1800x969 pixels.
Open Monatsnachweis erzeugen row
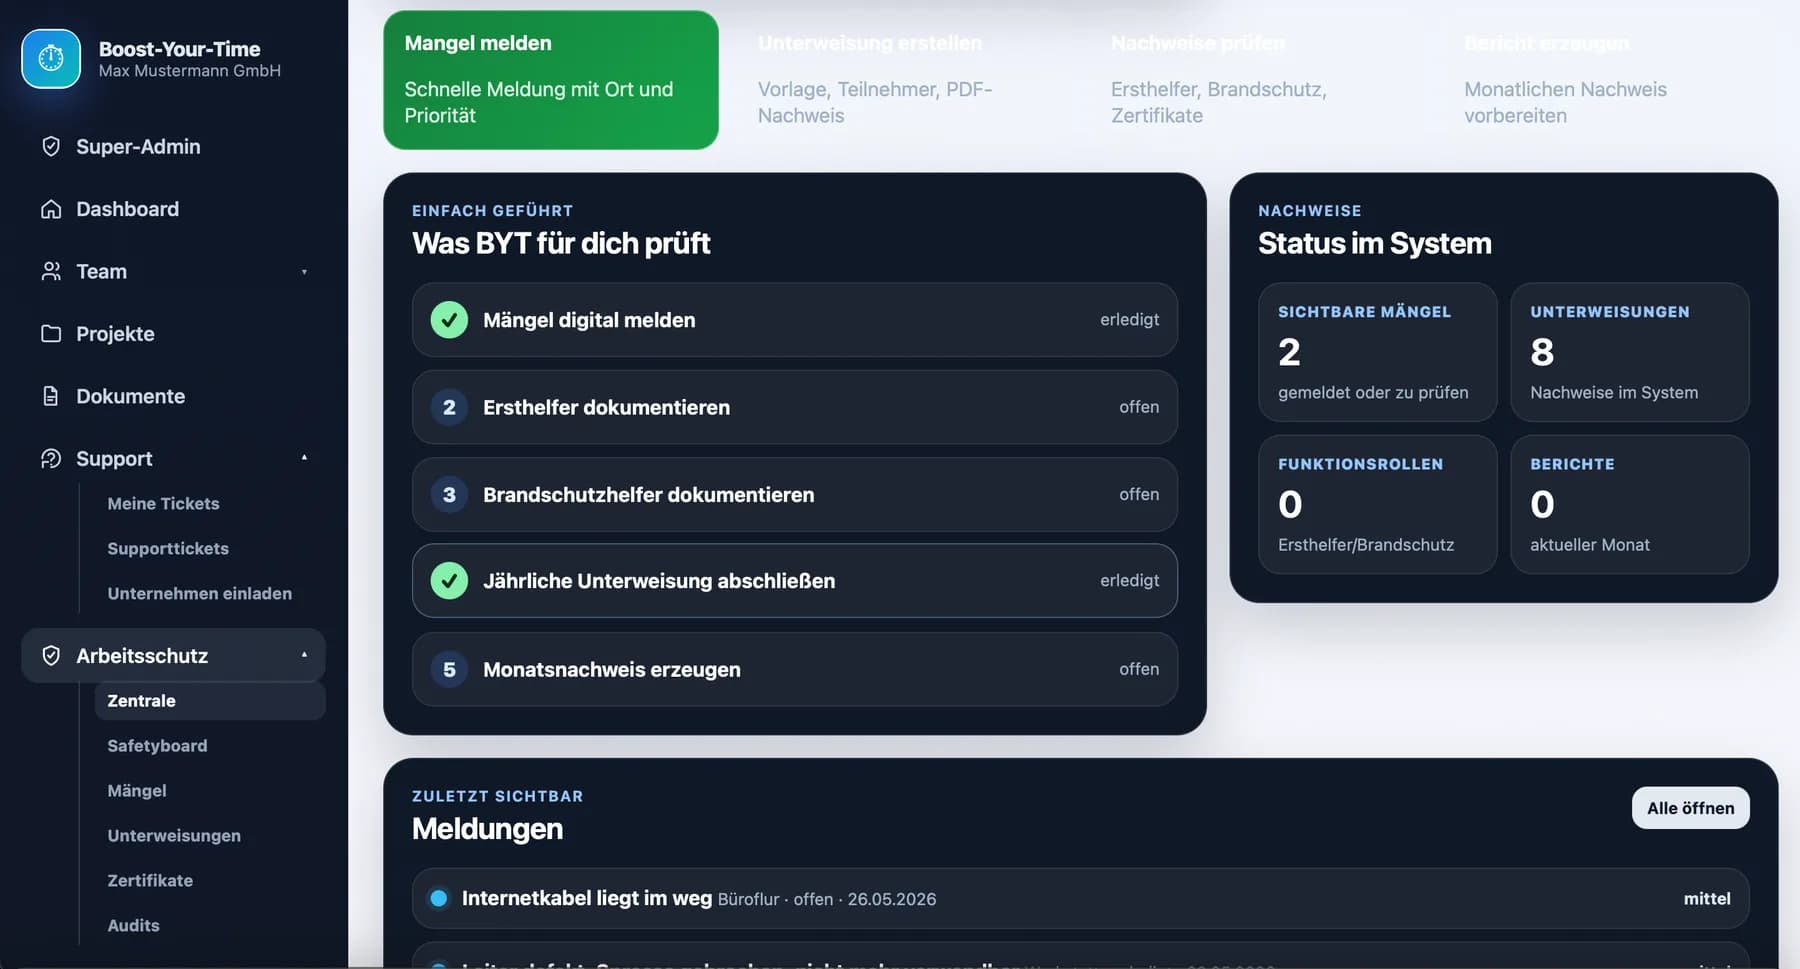pos(795,669)
